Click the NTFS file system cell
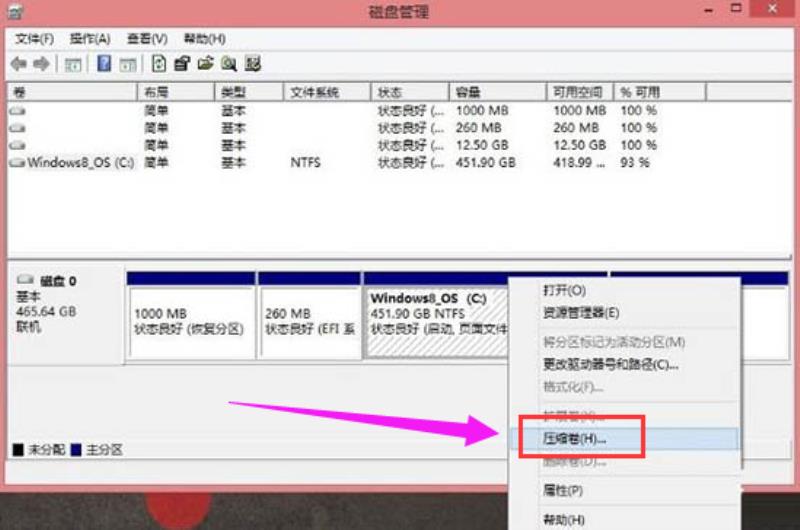800x530 pixels. pos(306,163)
